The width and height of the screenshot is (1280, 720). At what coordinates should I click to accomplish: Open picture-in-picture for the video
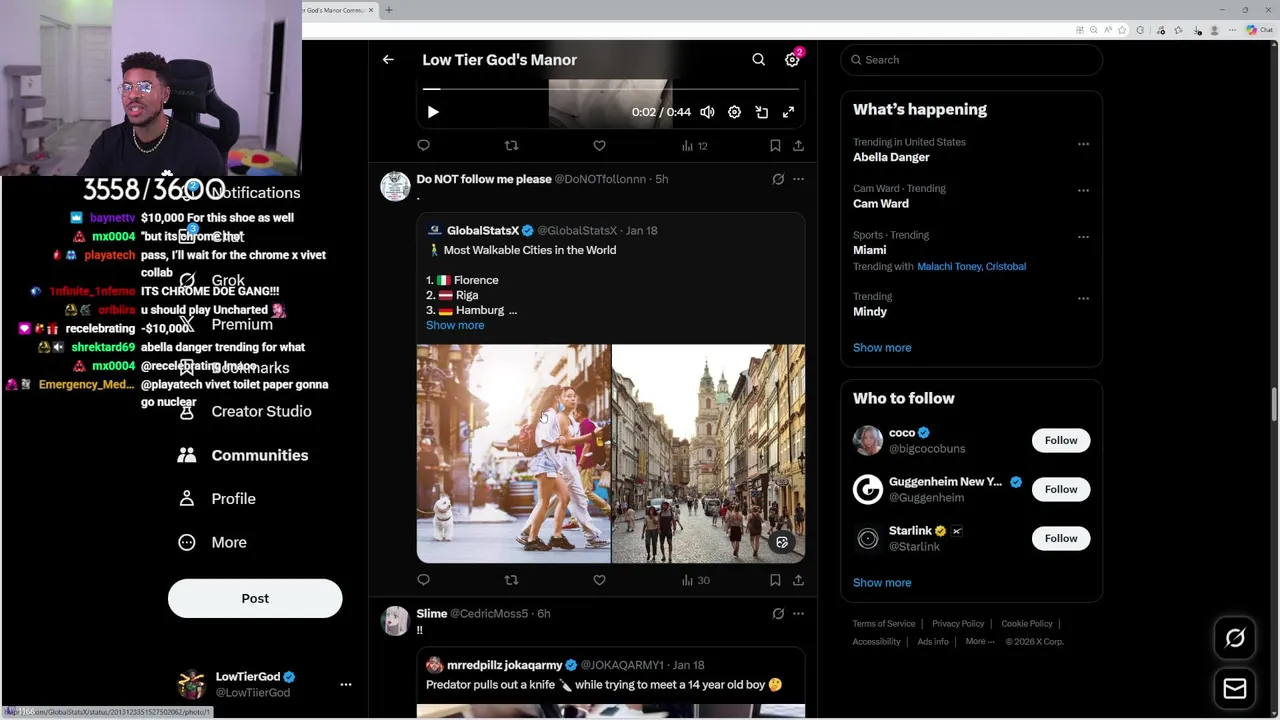(x=761, y=112)
